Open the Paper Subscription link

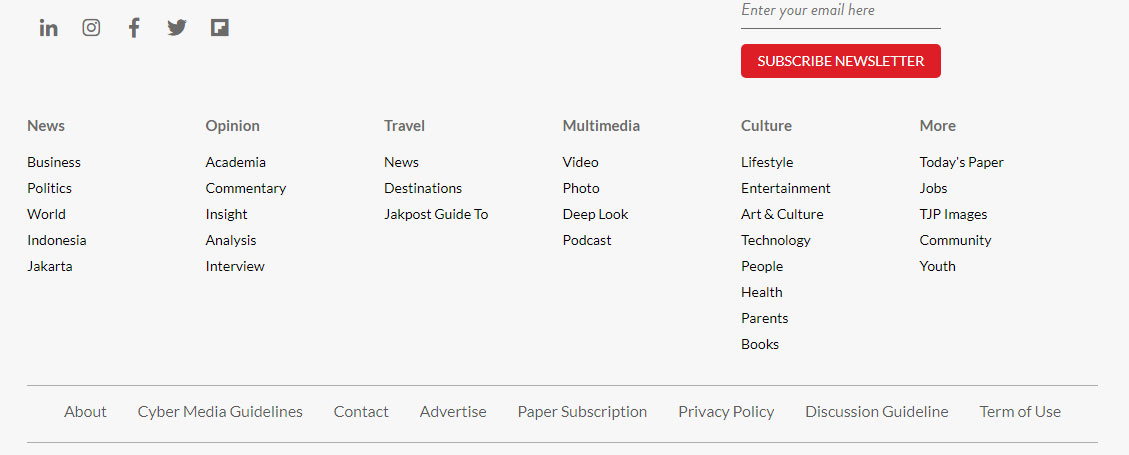tap(582, 412)
